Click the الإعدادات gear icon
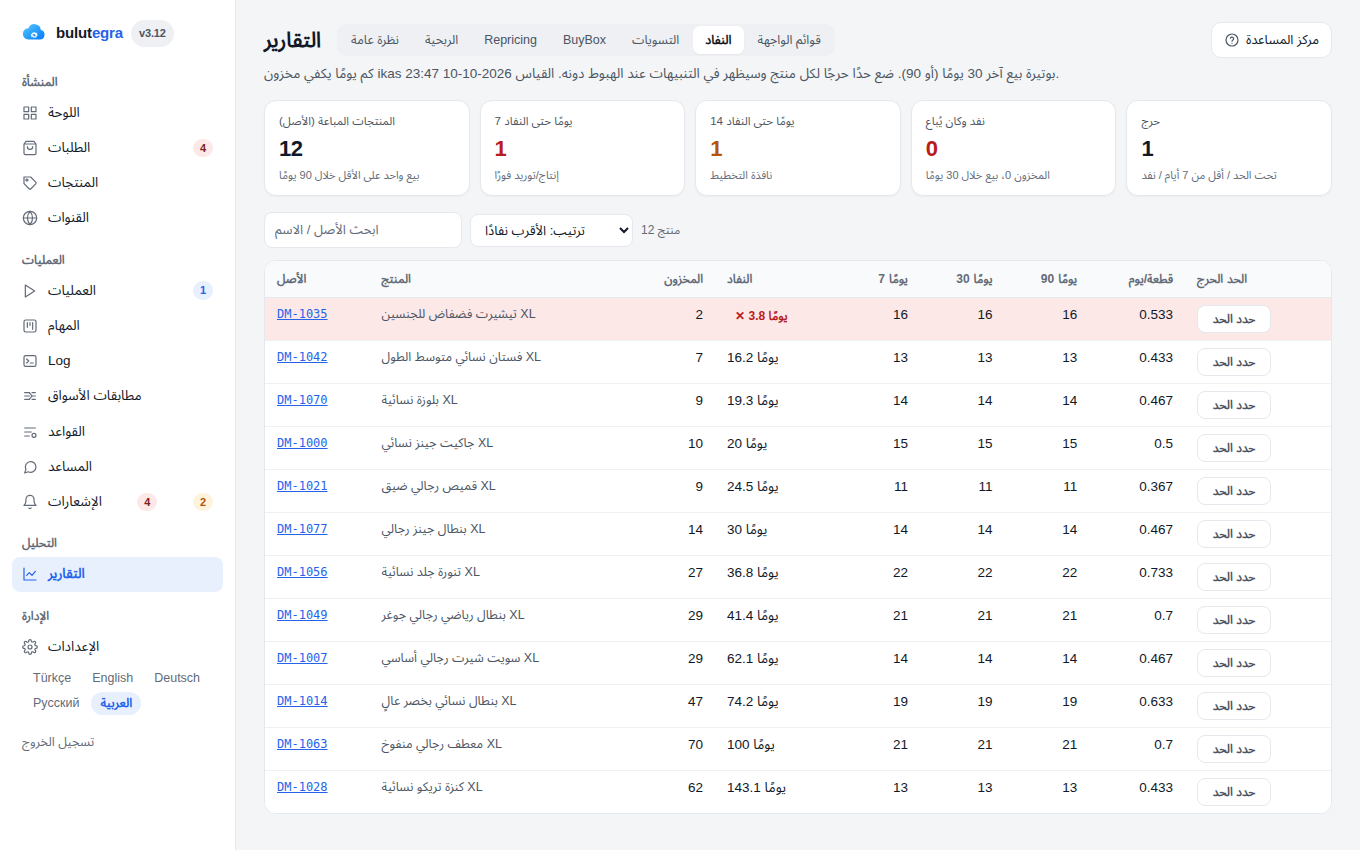Image resolution: width=1360 pixels, height=850 pixels. (x=30, y=647)
